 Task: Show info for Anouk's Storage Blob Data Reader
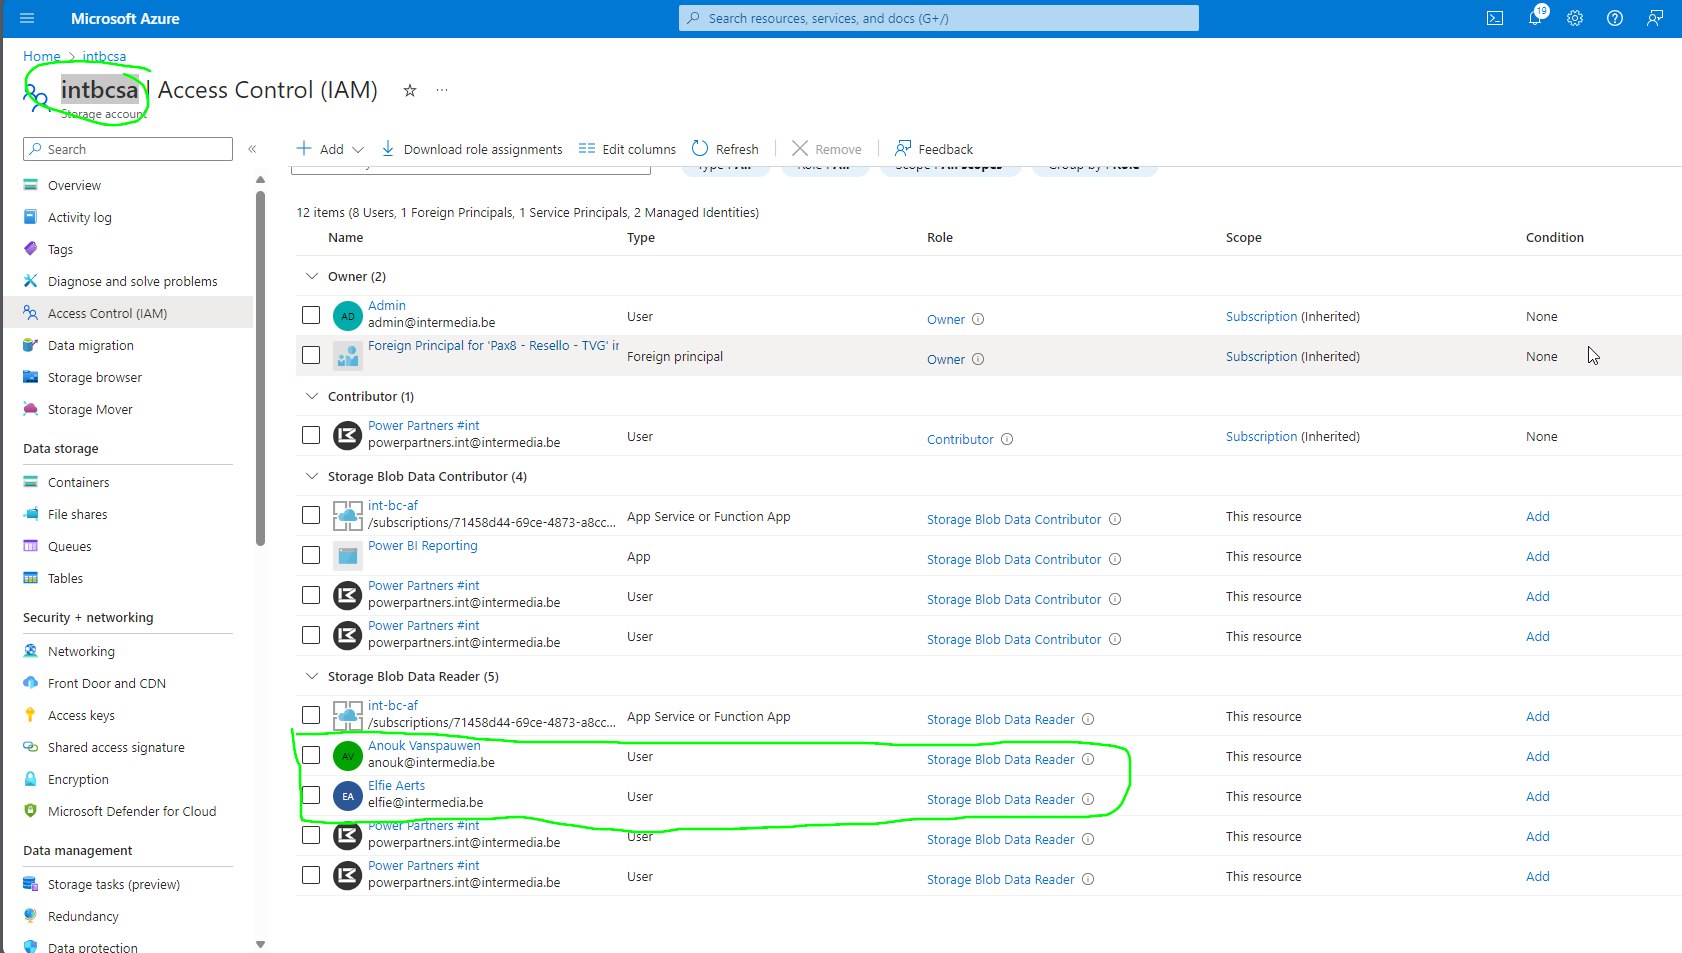(x=1088, y=759)
